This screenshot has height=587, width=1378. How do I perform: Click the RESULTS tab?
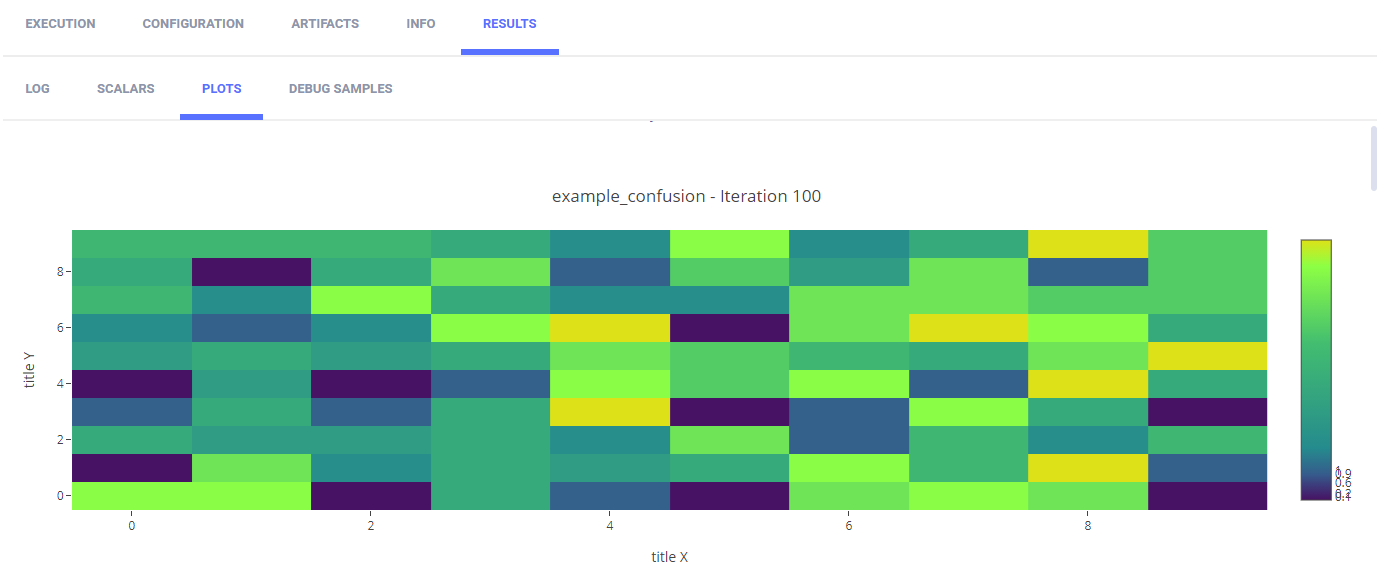pos(509,24)
